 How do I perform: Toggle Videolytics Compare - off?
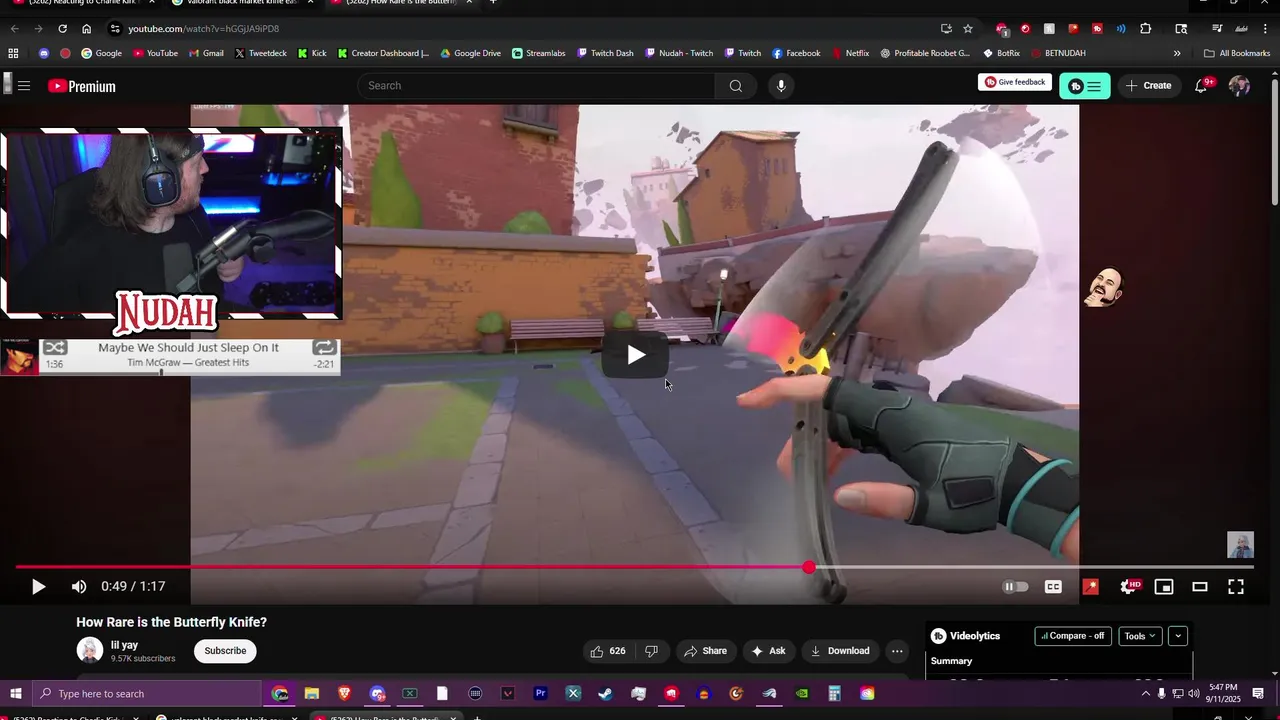click(1073, 636)
